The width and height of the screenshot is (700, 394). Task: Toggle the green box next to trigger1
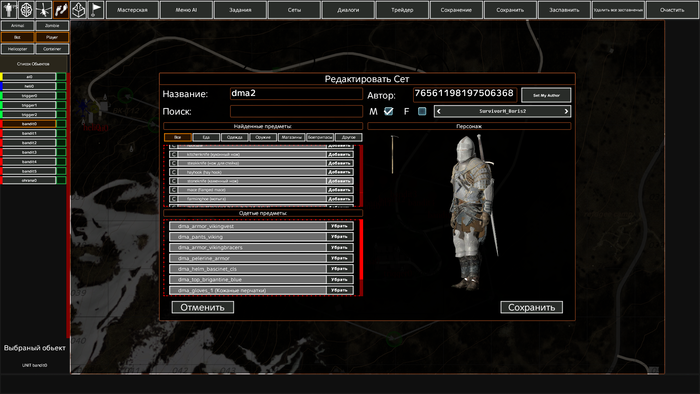pyautogui.click(x=61, y=105)
